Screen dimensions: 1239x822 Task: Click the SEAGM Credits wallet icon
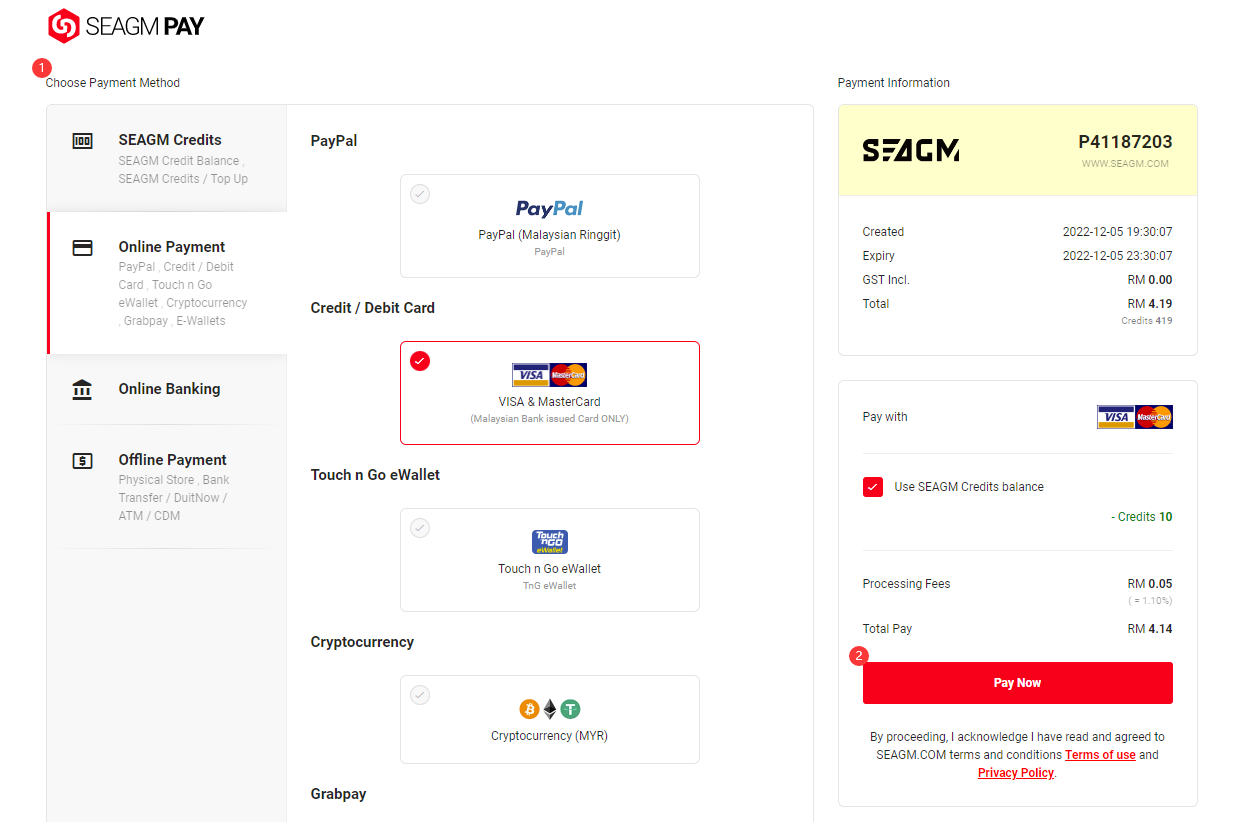tap(82, 141)
